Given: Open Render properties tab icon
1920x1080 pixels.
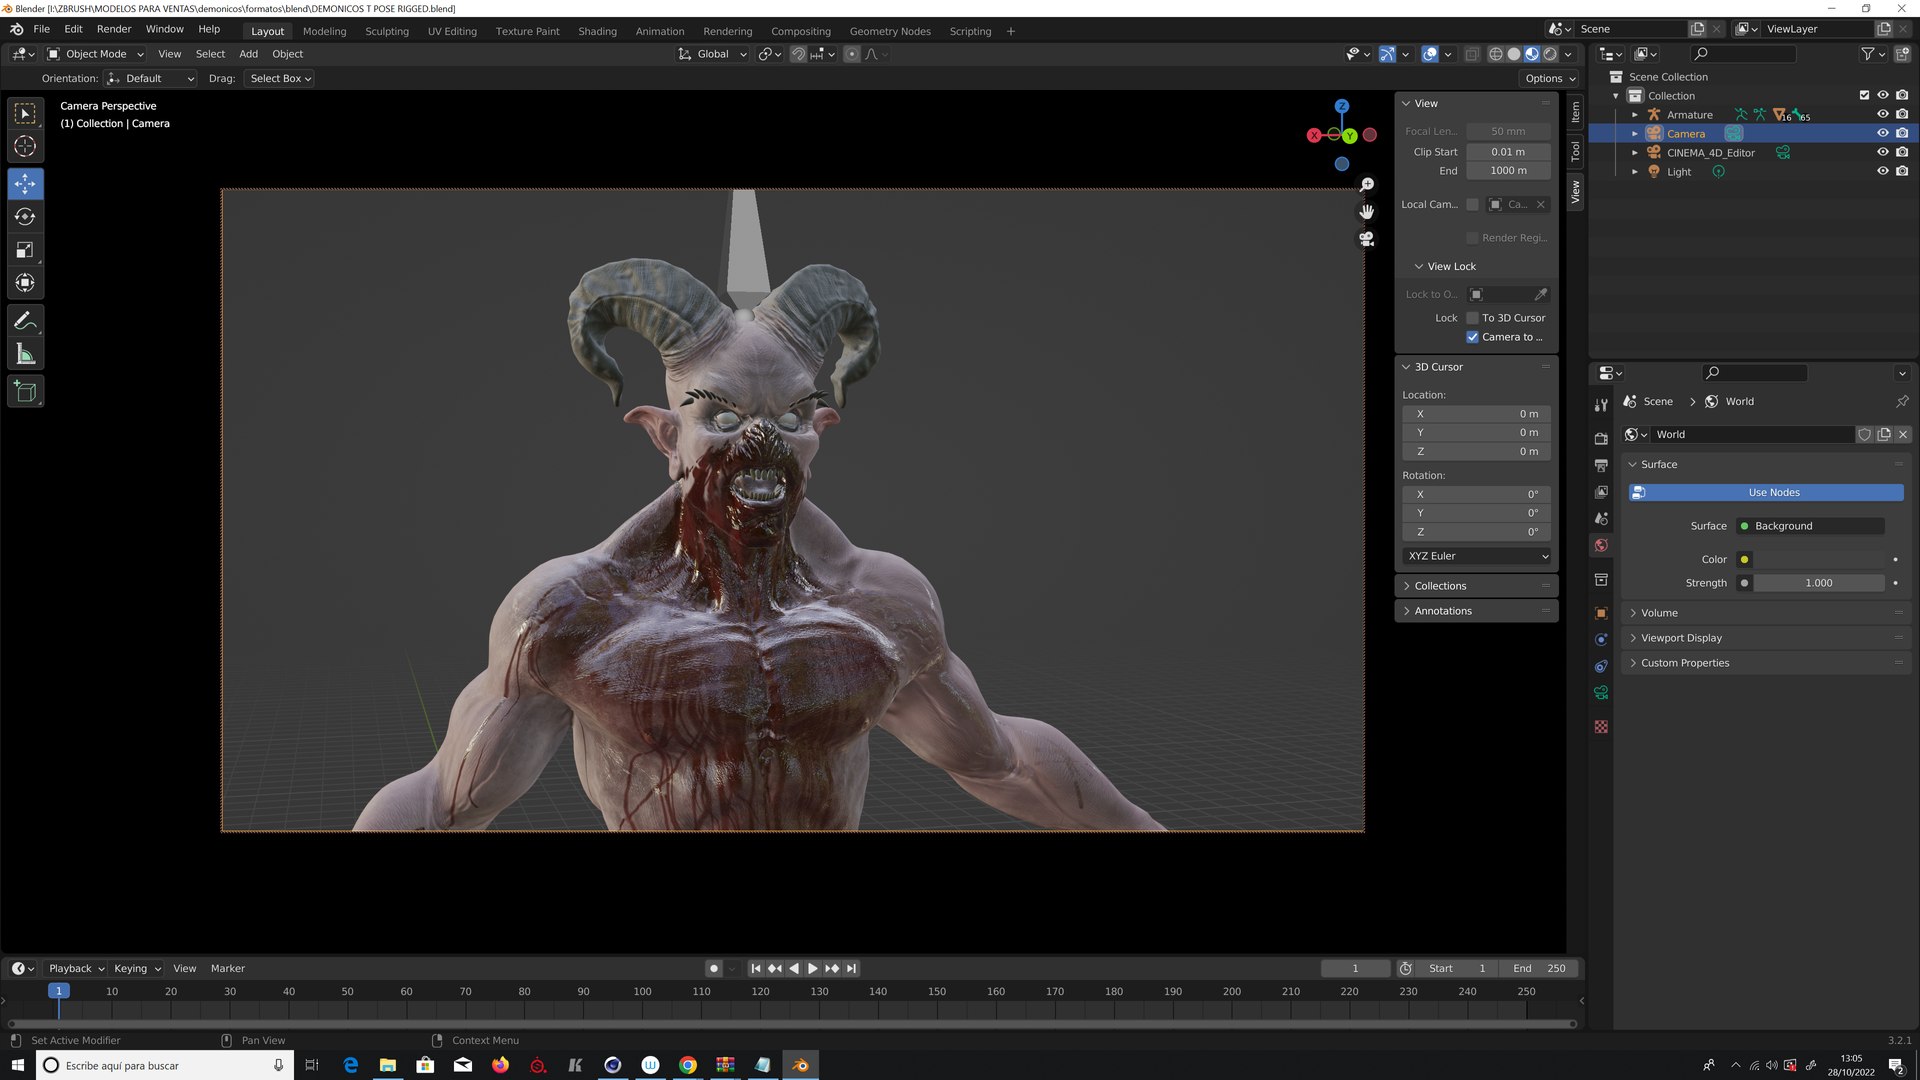Looking at the screenshot, I should coord(1601,439).
